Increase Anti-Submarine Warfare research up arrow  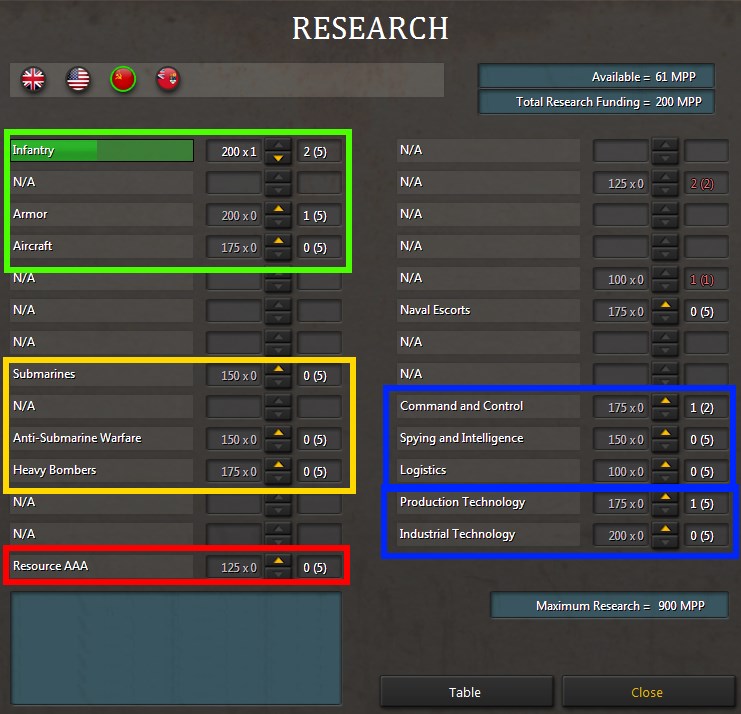pyautogui.click(x=278, y=433)
